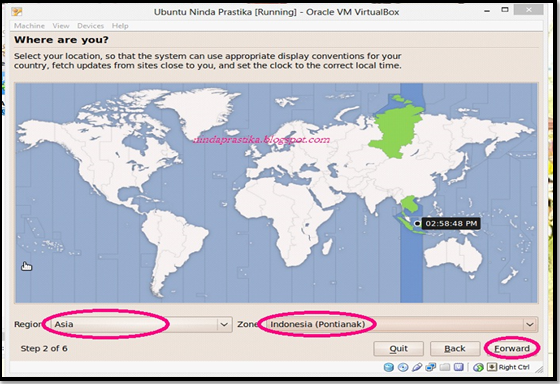Click the mouse integration status icon

478,367
